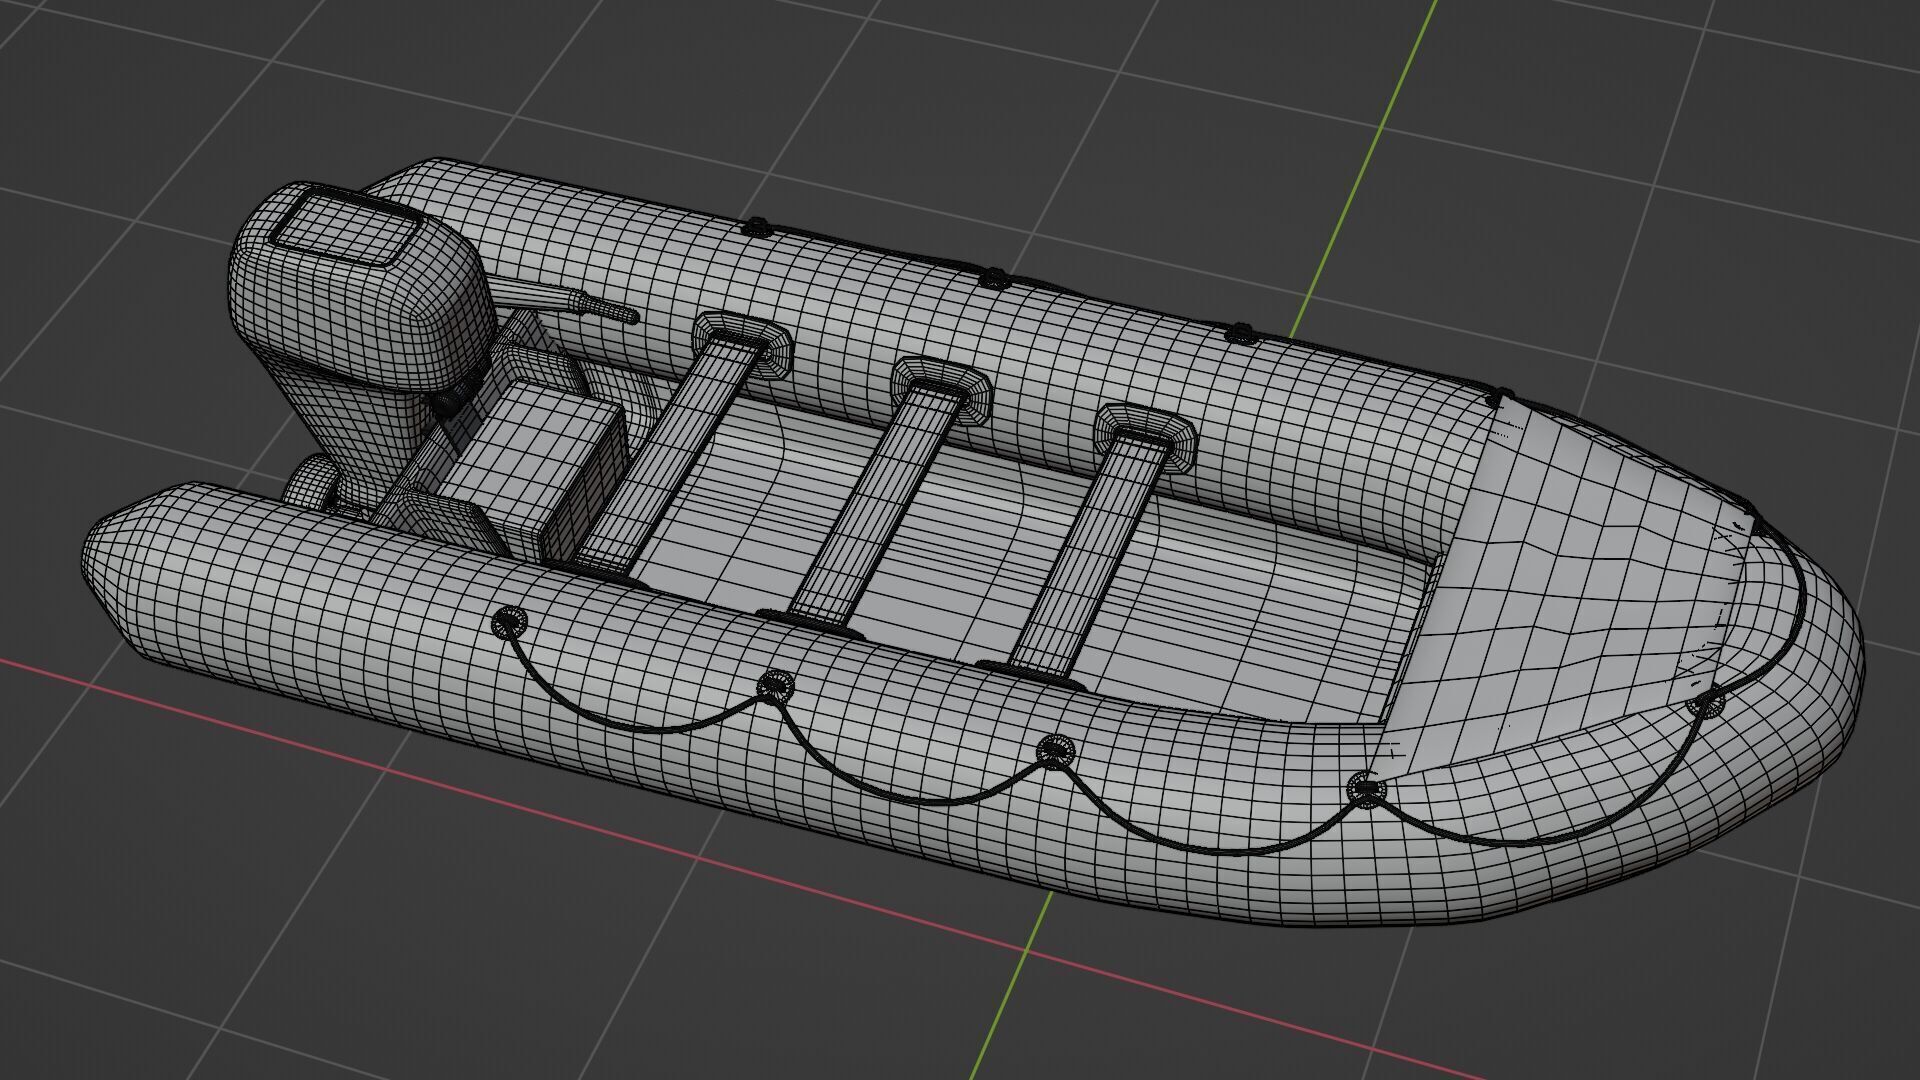Select the bow-end rope grommet on near side
The width and height of the screenshot is (1920, 1080).
tap(1705, 704)
